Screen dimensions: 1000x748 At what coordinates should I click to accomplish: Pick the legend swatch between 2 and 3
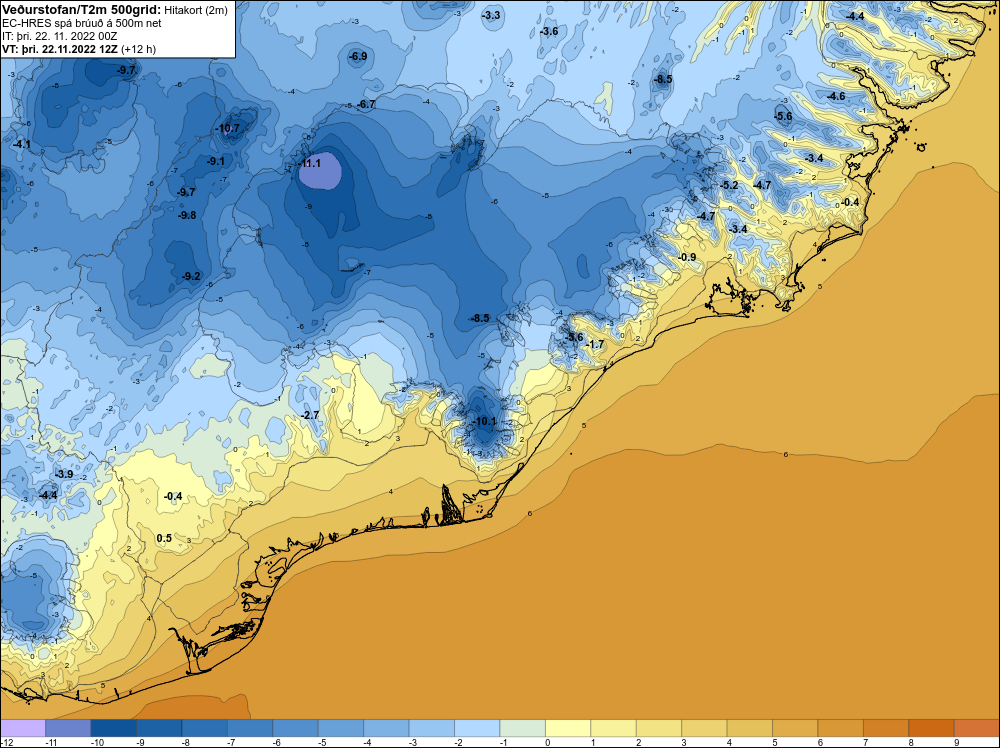point(659,728)
